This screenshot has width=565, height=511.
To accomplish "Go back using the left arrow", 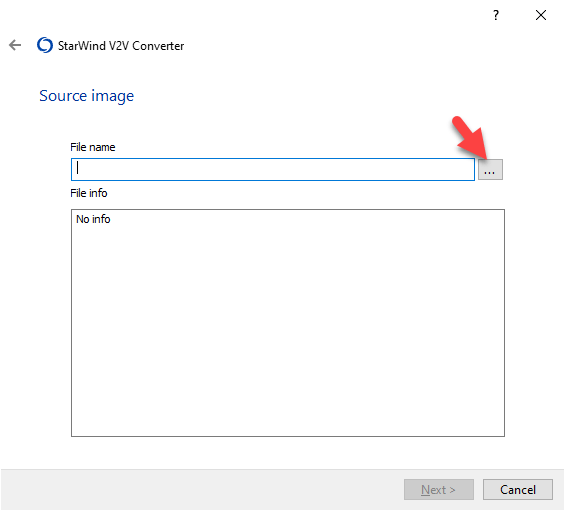I will [15, 45].
